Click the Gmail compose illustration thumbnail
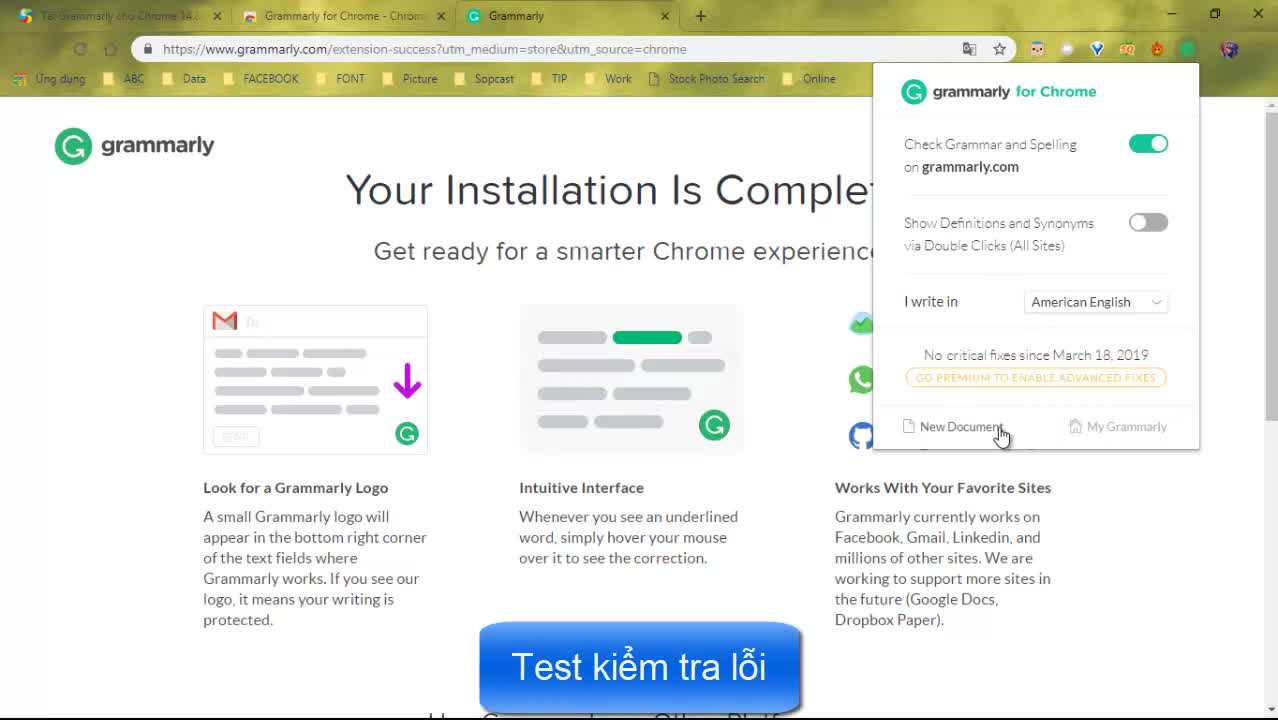Viewport: 1278px width, 720px height. [316, 380]
